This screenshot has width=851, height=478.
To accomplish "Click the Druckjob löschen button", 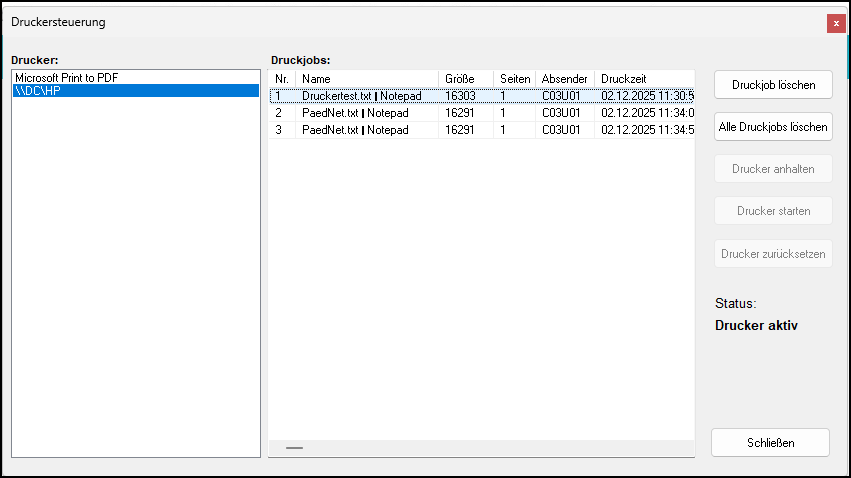I will tap(773, 85).
